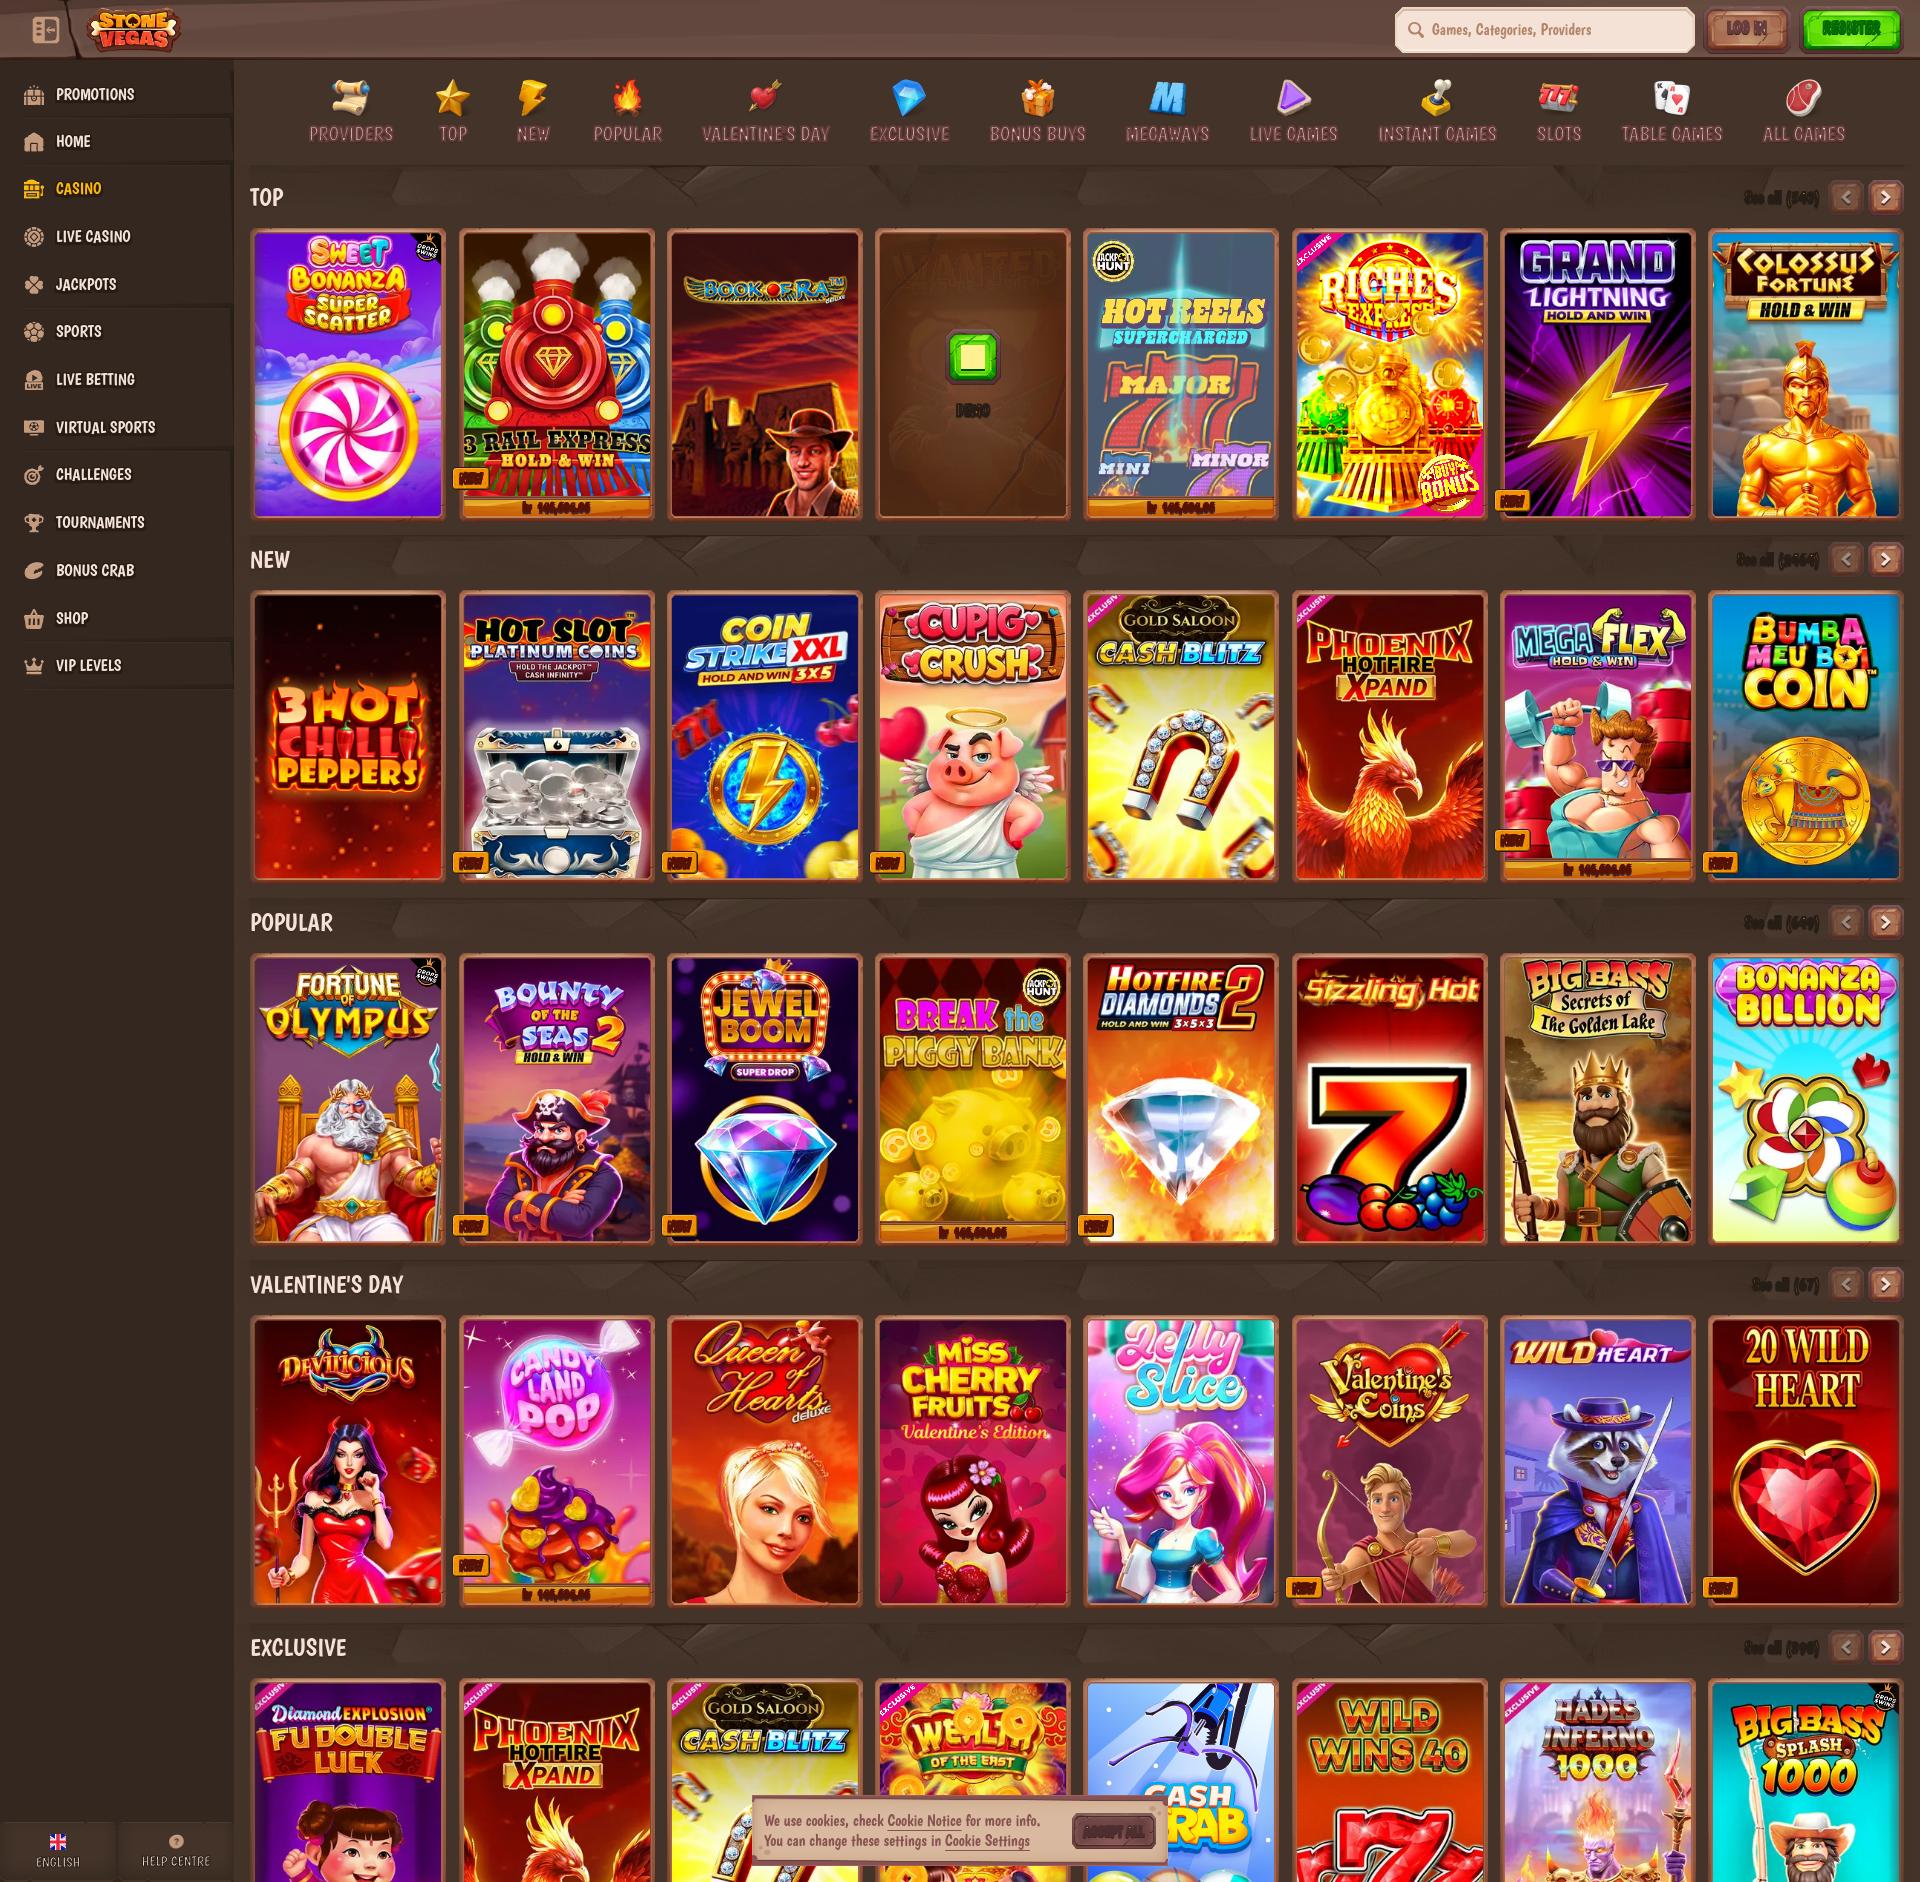Open the Sizzling Hot game thumbnail

[1389, 1098]
